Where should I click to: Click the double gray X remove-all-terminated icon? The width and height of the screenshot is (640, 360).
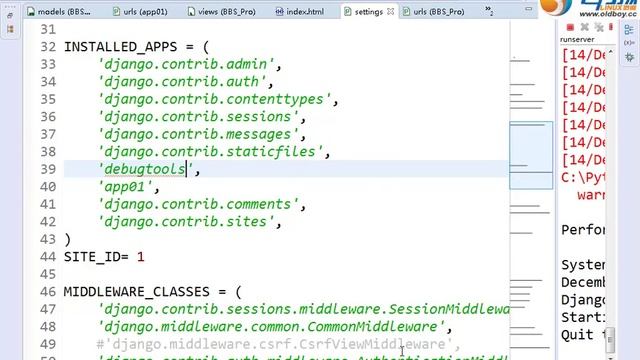click(599, 27)
